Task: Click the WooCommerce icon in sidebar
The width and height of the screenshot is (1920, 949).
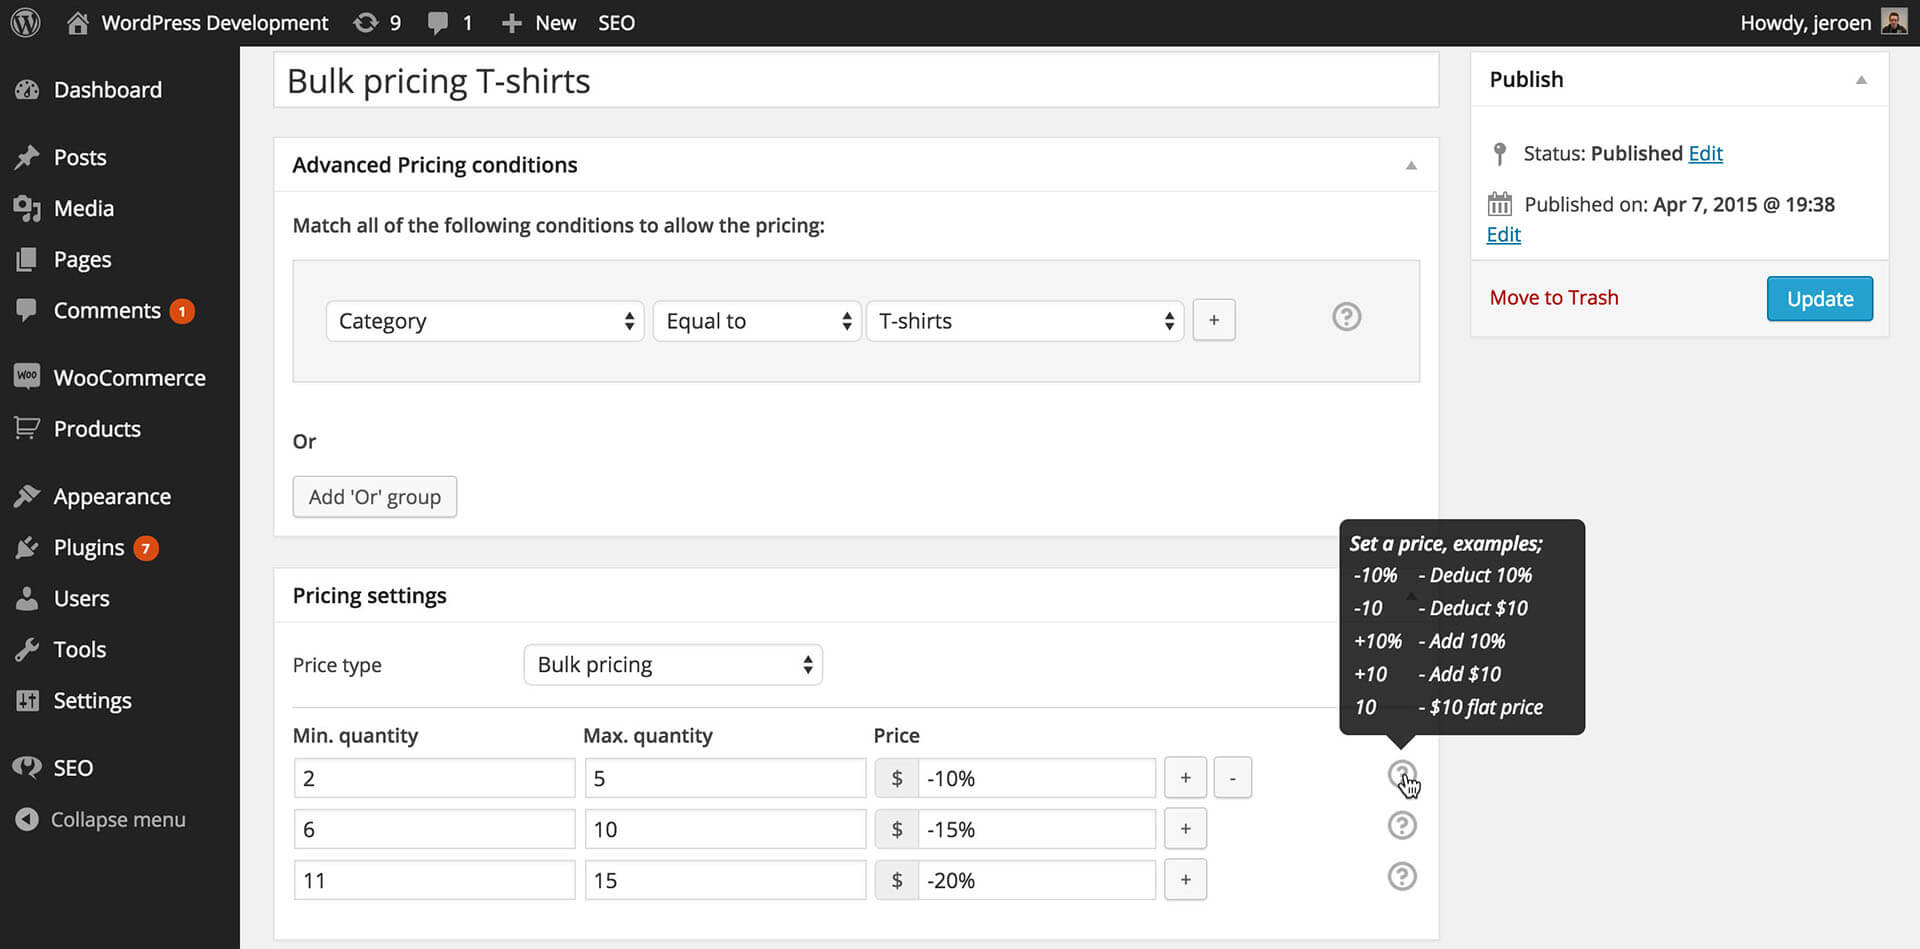Action: tap(27, 377)
